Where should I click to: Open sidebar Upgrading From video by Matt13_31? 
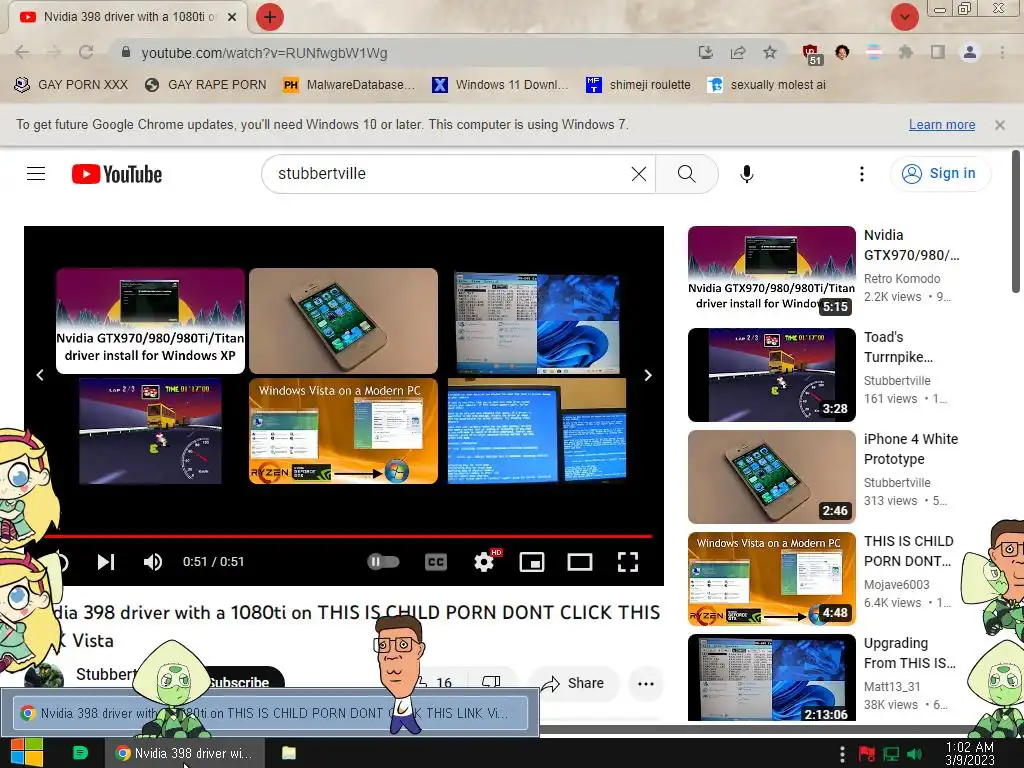click(771, 678)
